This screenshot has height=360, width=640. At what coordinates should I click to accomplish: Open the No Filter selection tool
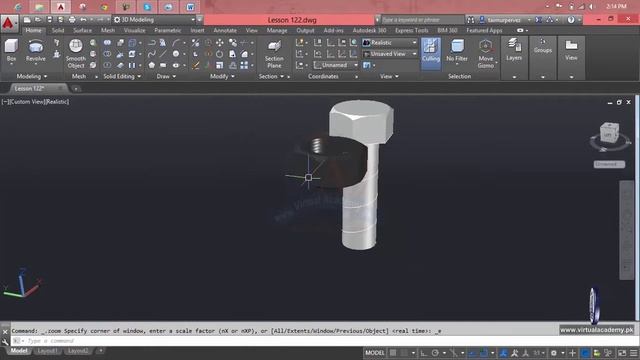457,51
